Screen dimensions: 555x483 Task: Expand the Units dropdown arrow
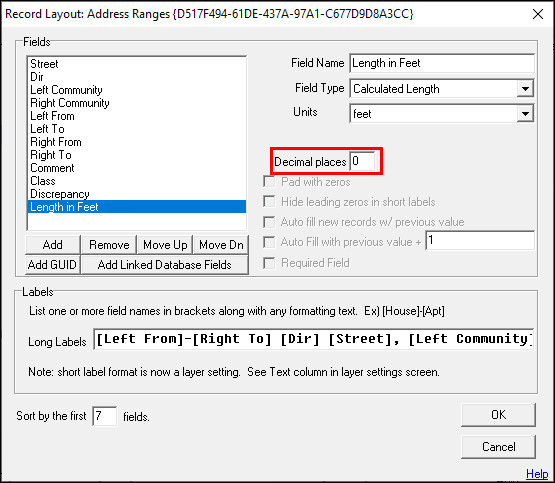point(525,114)
